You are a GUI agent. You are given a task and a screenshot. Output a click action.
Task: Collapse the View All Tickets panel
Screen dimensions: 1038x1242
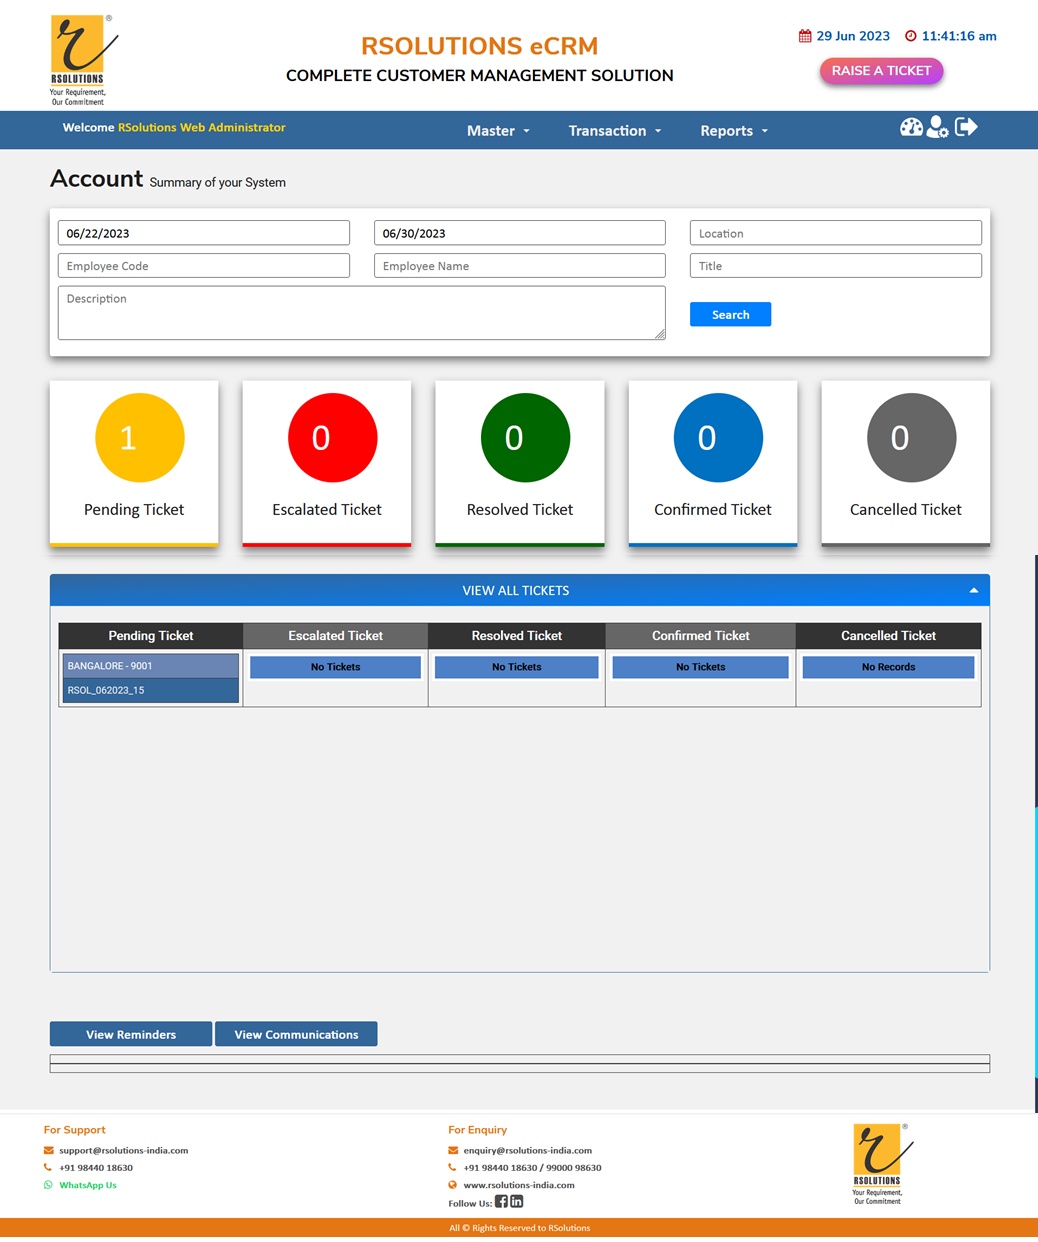[973, 591]
